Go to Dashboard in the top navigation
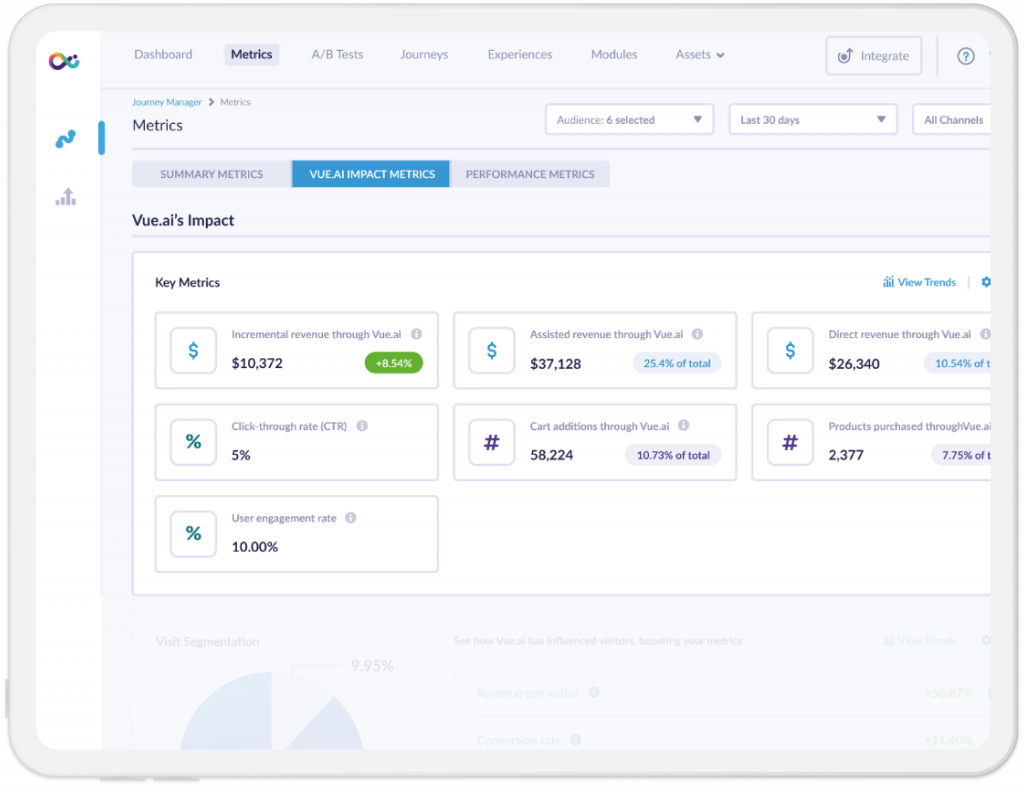 coord(163,54)
